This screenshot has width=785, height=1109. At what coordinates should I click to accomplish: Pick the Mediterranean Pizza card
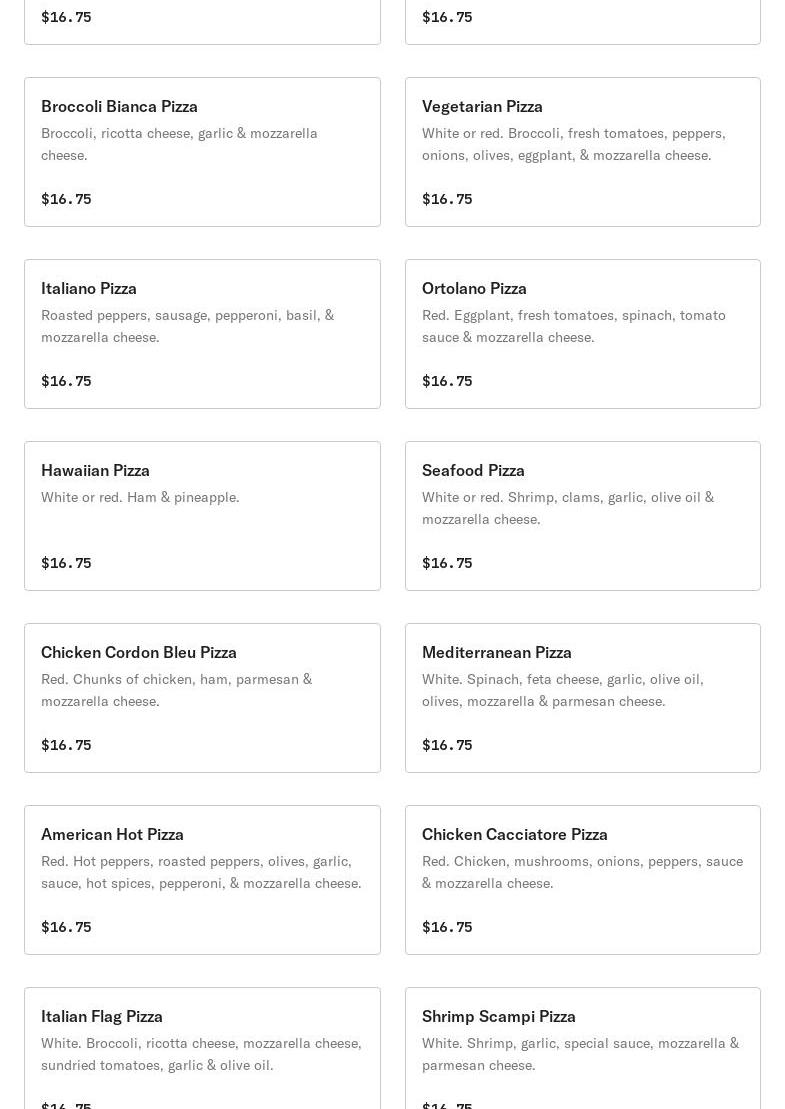(497, 652)
